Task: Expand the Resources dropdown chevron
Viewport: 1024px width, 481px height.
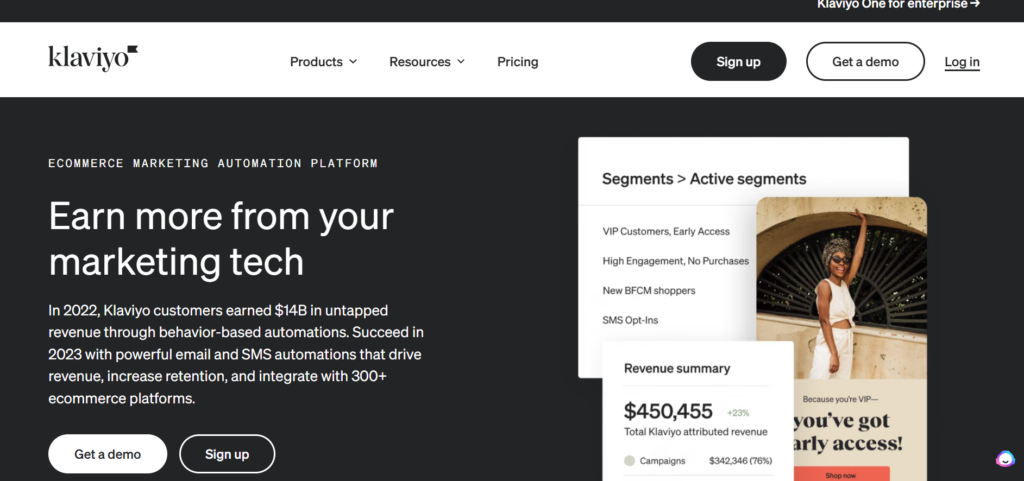Action: 461,62
